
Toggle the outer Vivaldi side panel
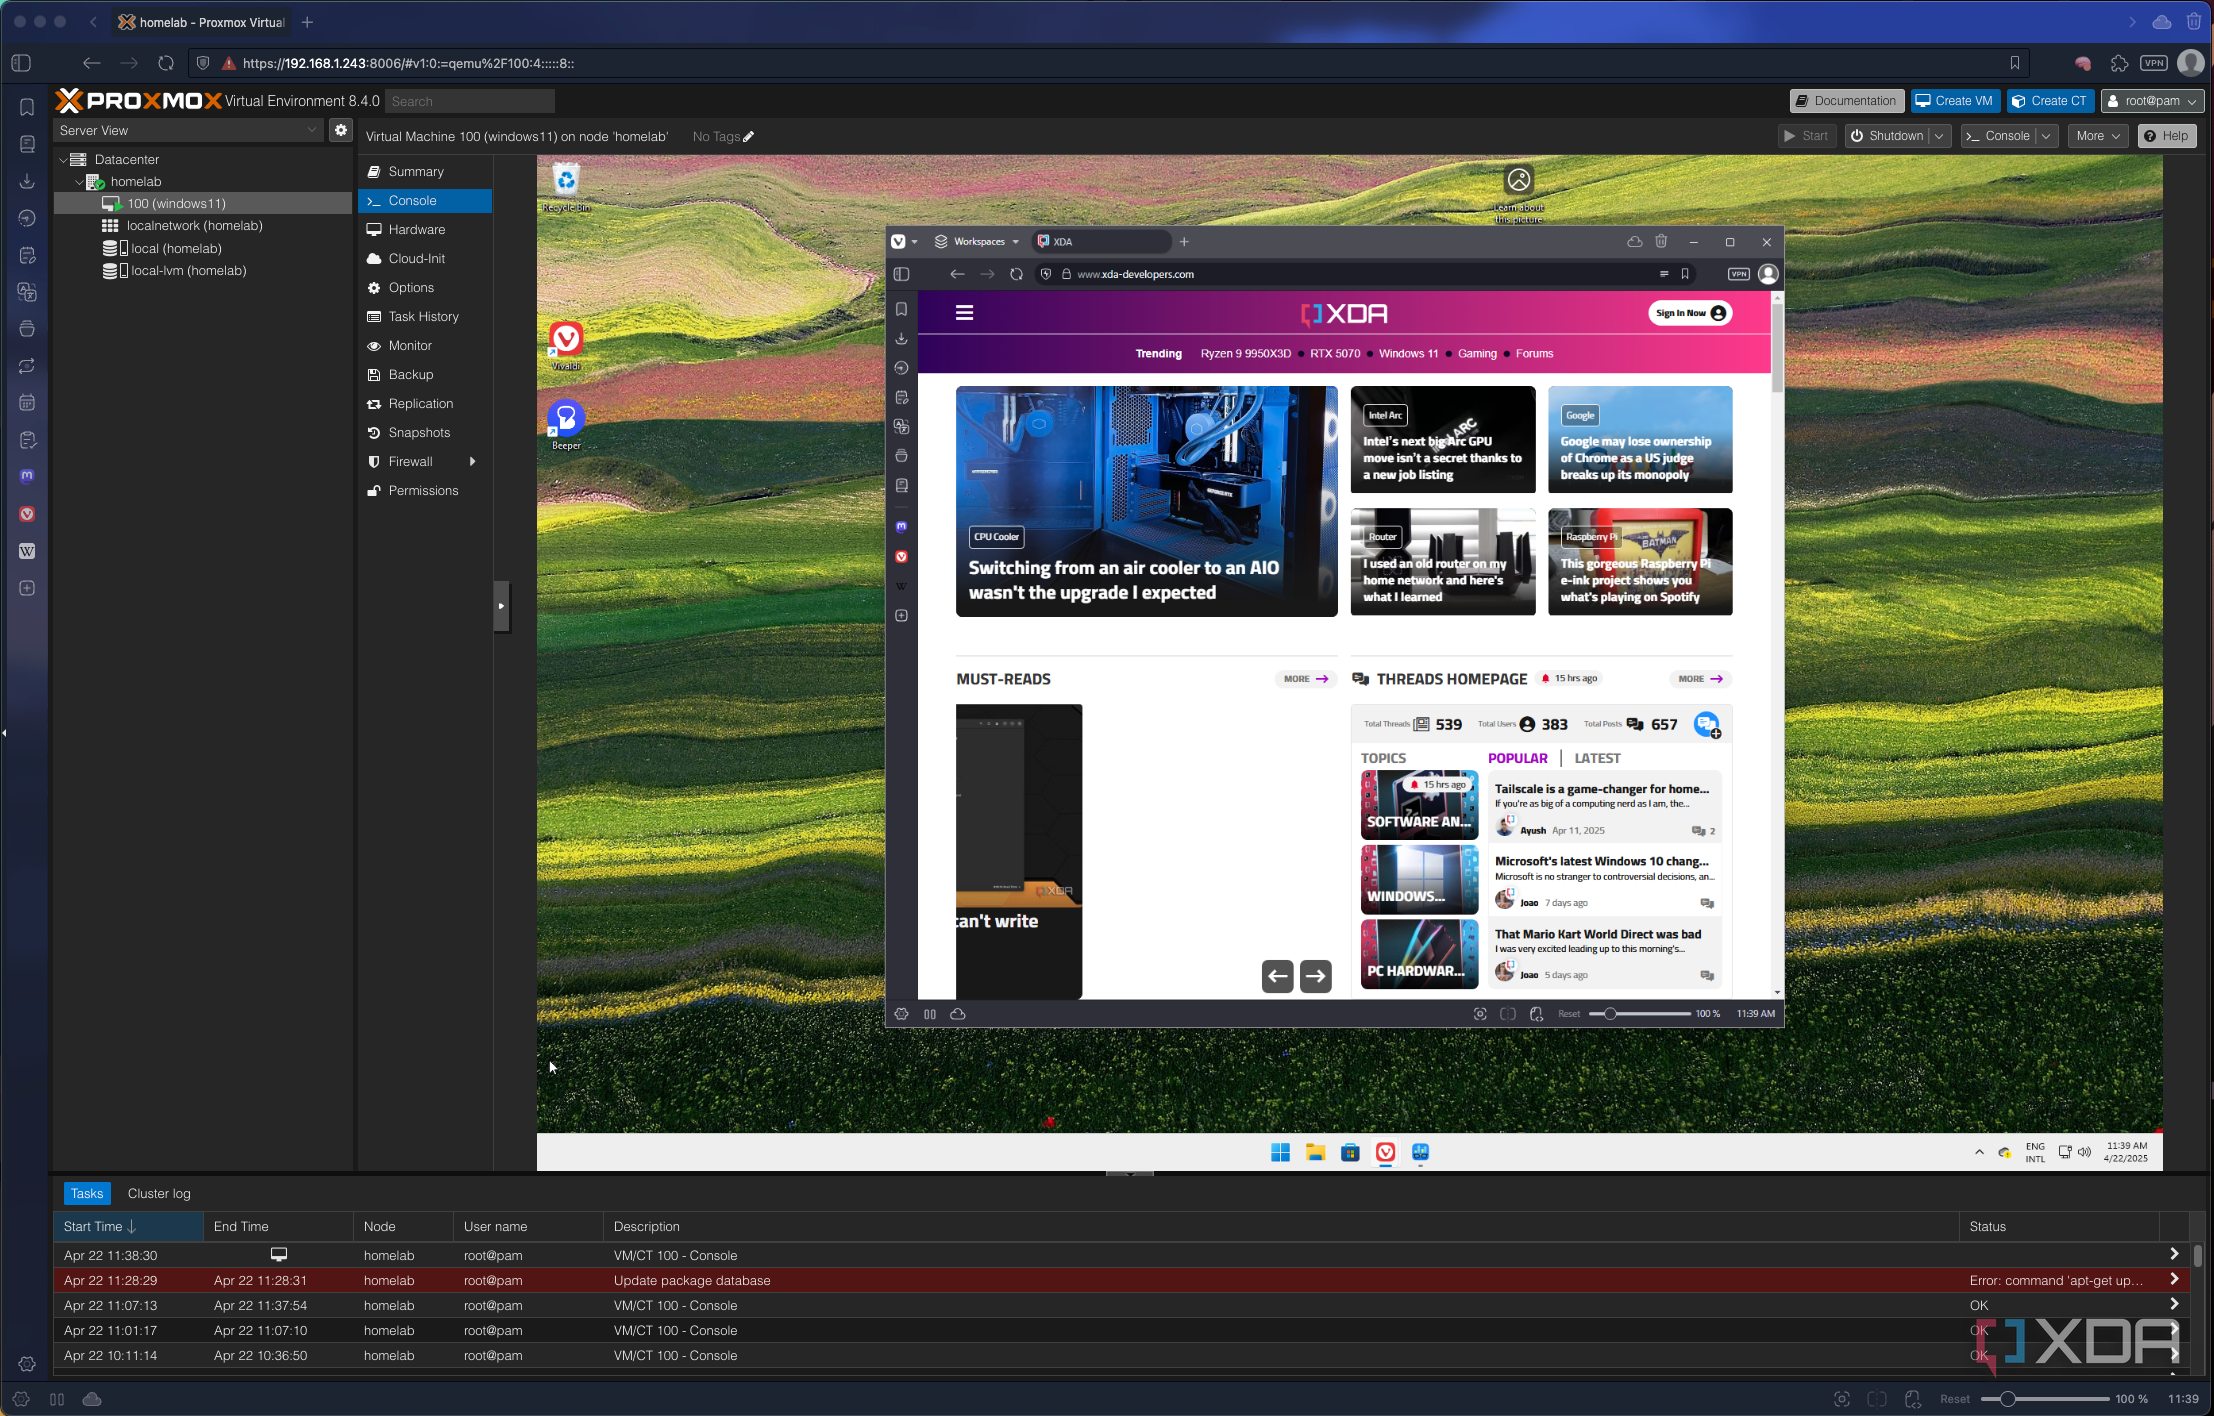tap(21, 63)
